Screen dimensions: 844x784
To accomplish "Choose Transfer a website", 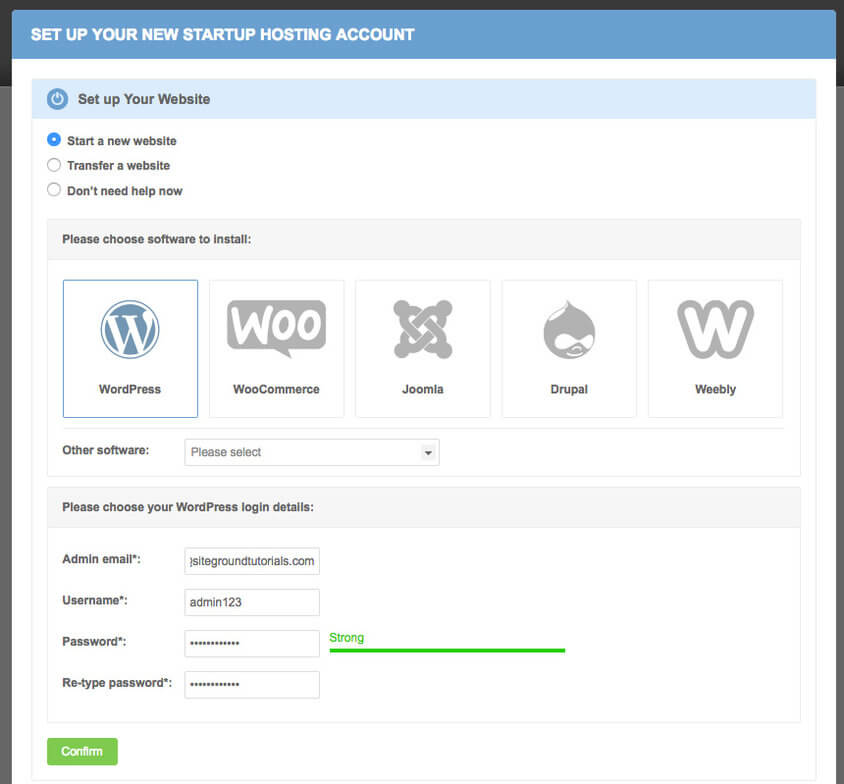I will point(54,165).
